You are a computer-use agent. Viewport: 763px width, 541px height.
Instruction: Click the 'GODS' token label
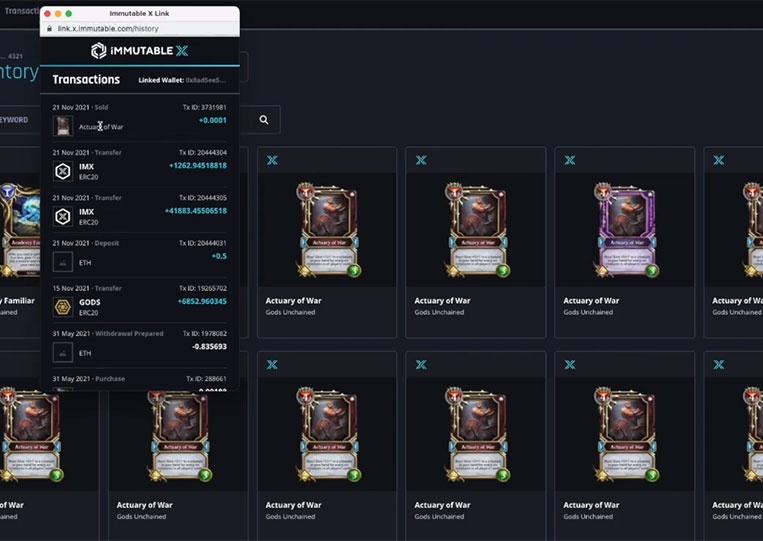coord(90,302)
